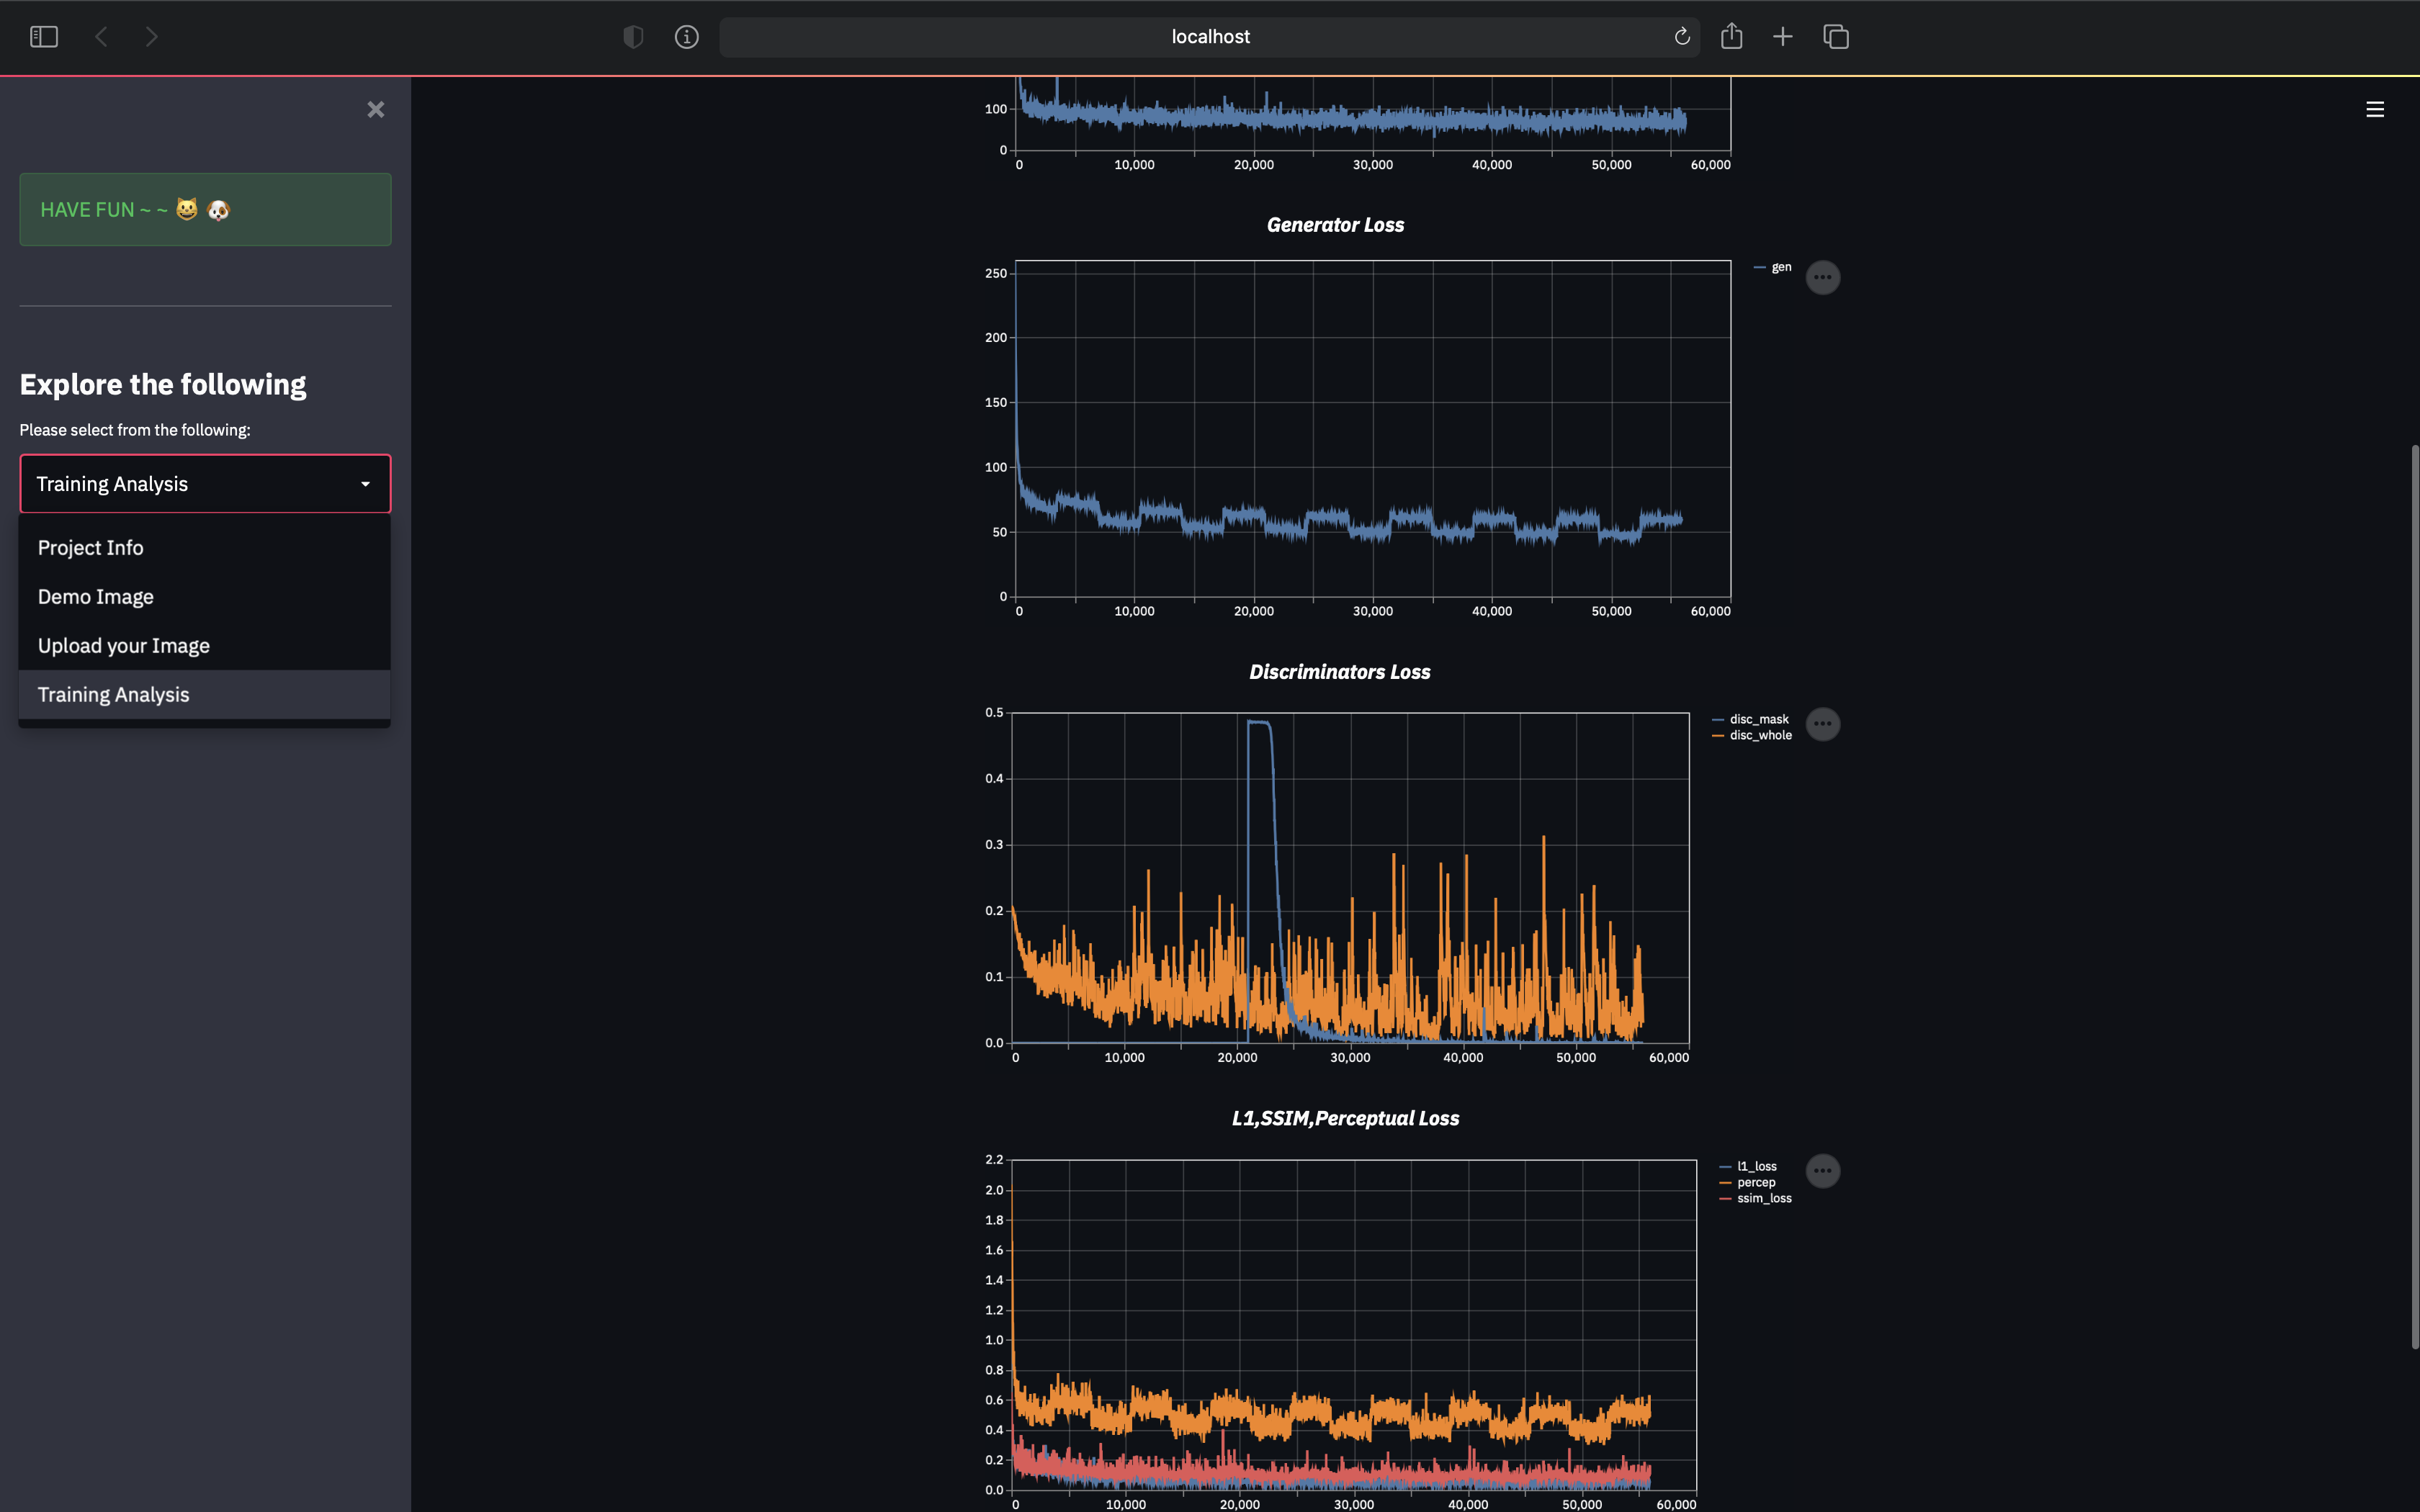Viewport: 2420px width, 1512px height.
Task: Toggle the Safari sidebar icon
Action: tap(44, 37)
